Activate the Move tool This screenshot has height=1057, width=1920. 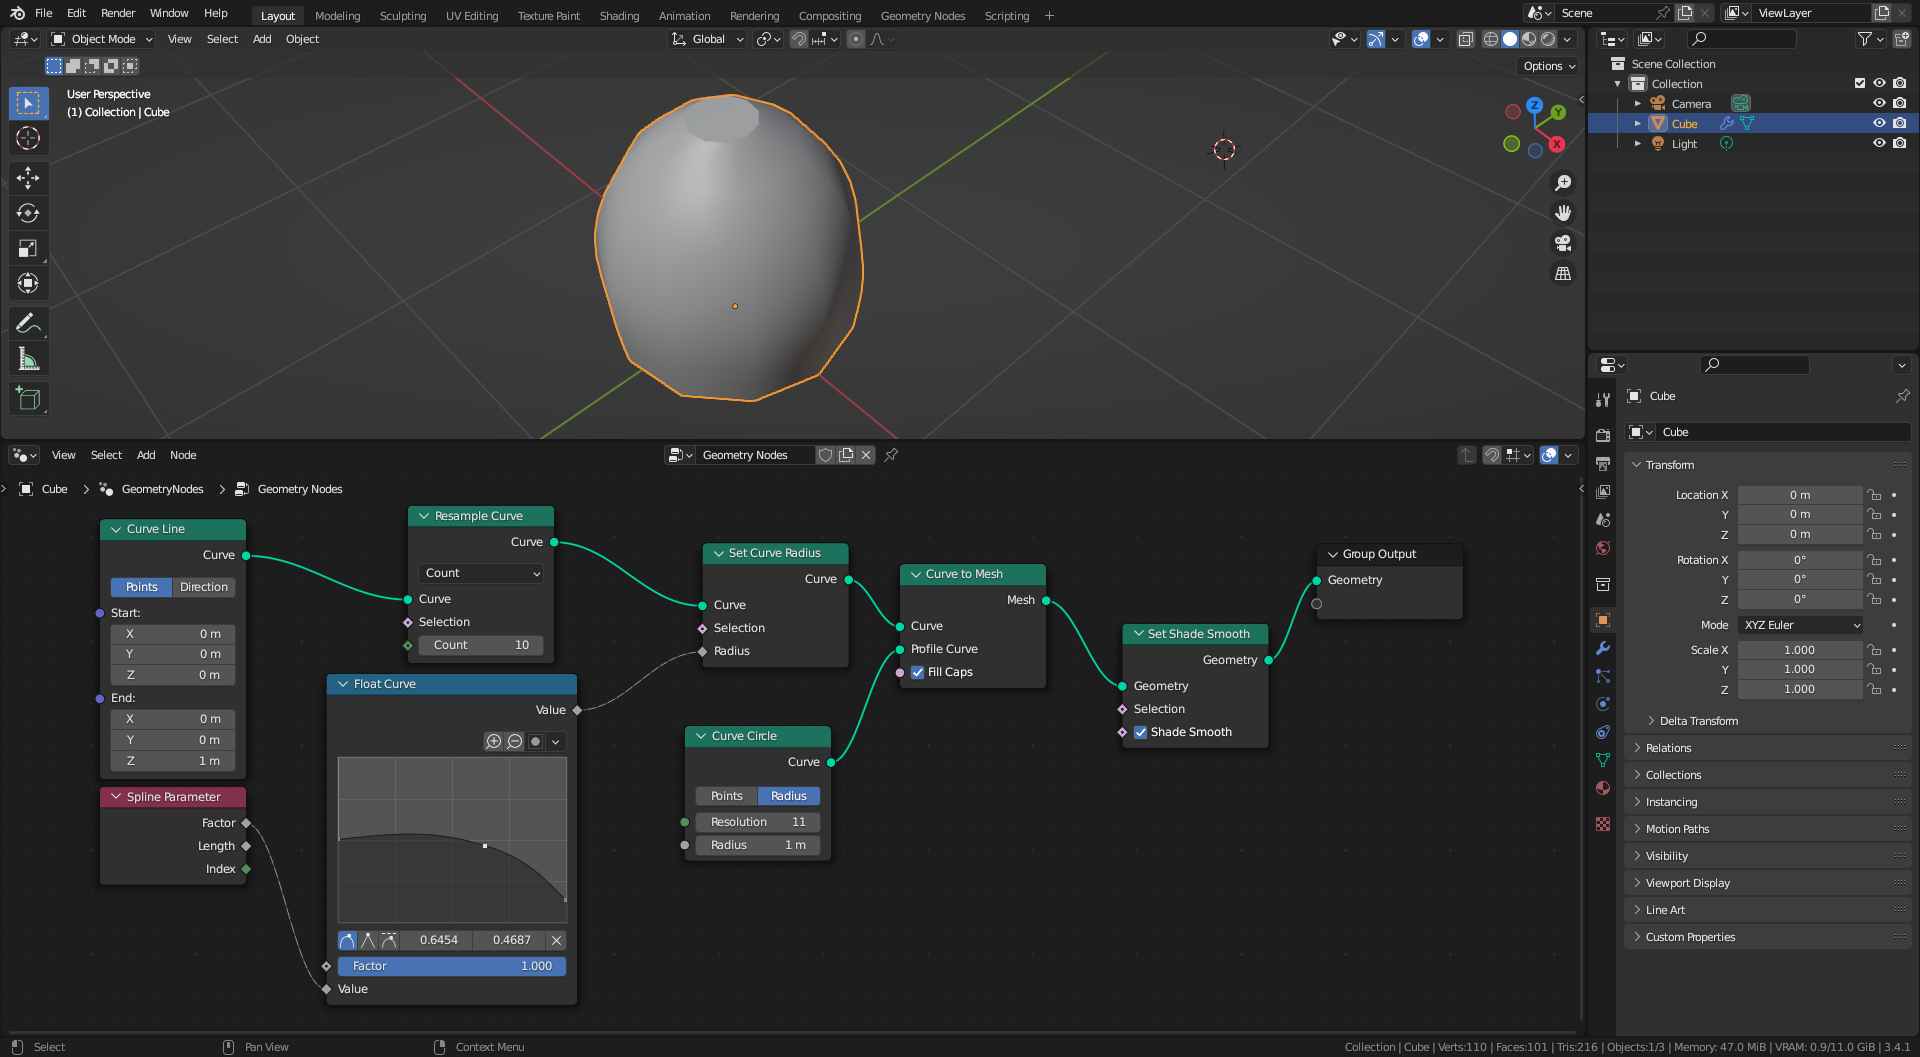[x=28, y=178]
